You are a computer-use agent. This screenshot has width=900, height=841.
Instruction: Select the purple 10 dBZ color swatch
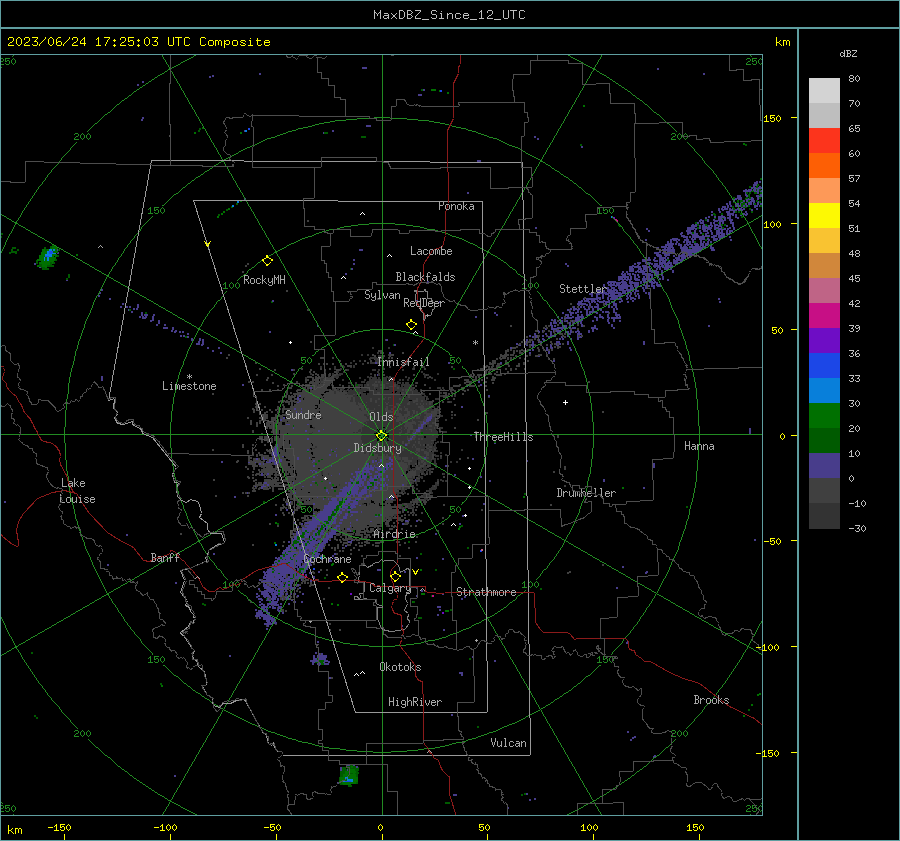824,466
